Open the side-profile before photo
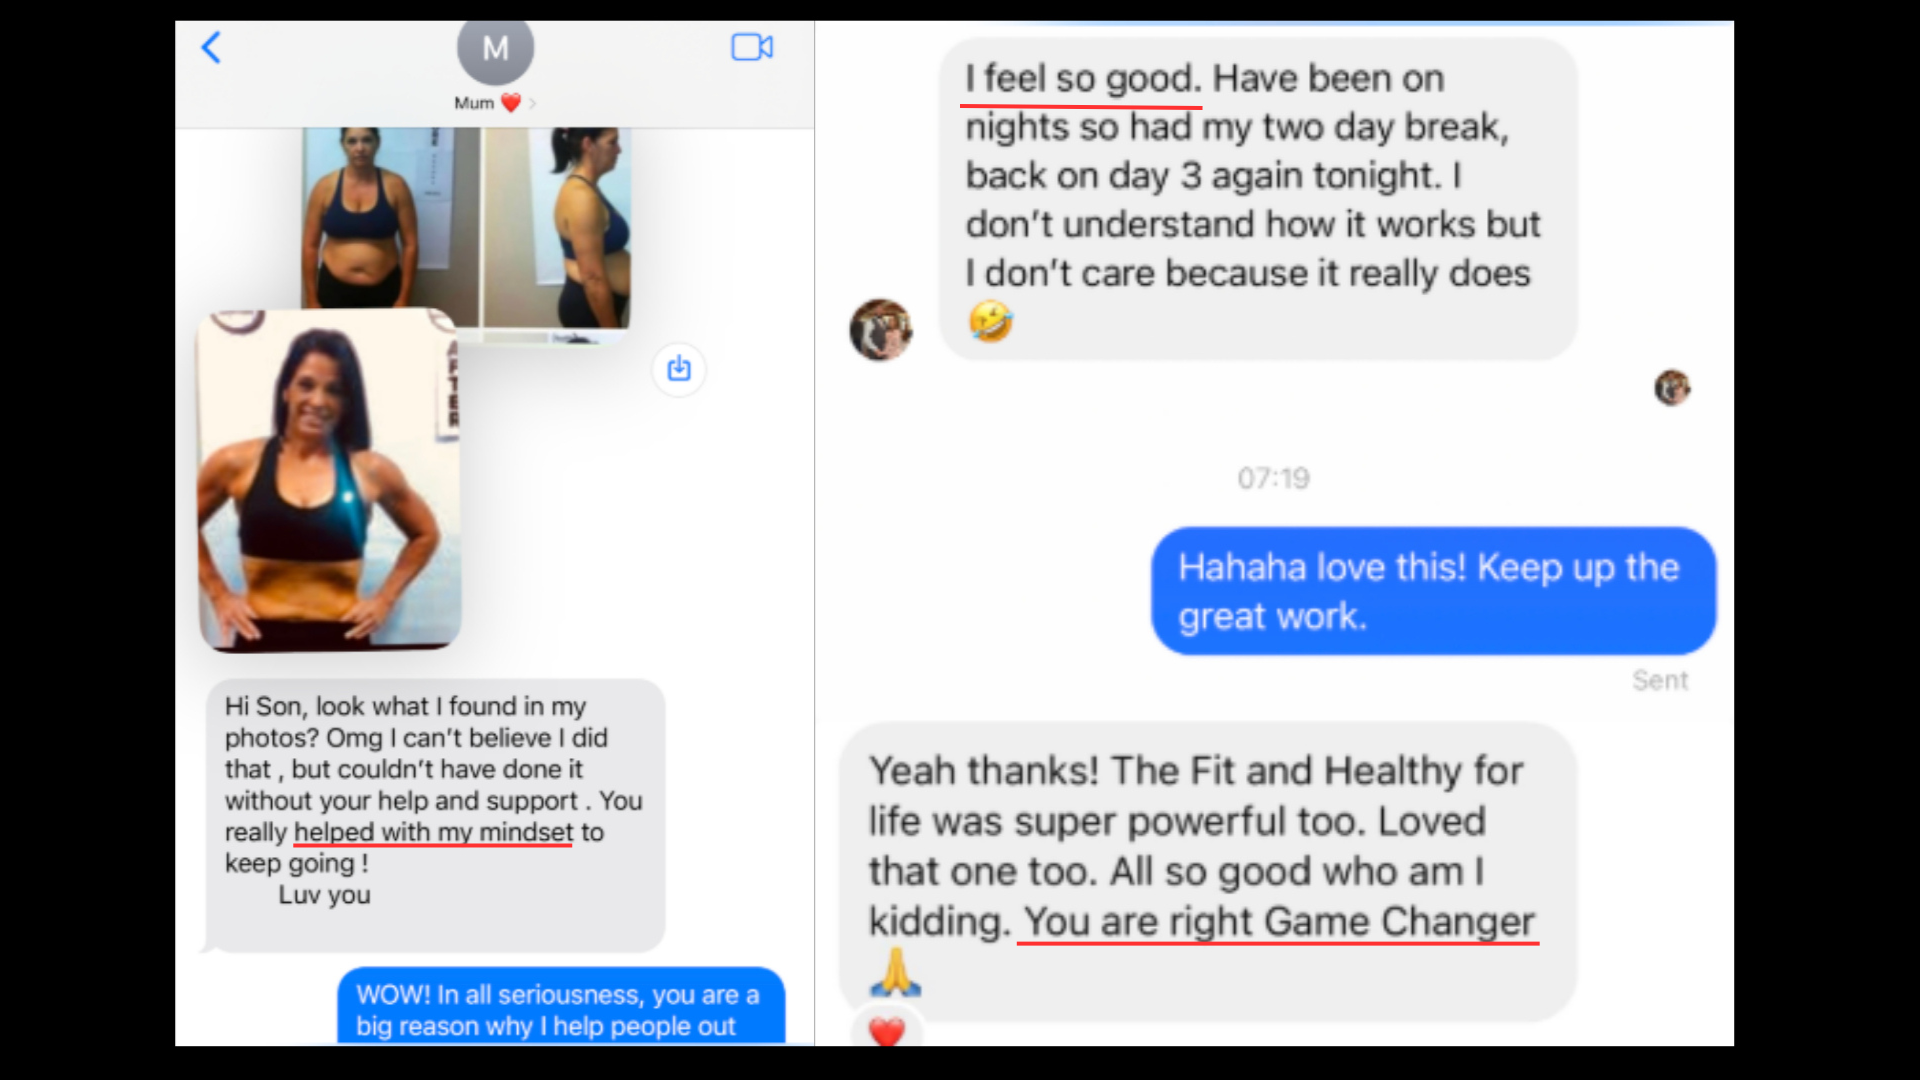This screenshot has width=1920, height=1080. 557,228
